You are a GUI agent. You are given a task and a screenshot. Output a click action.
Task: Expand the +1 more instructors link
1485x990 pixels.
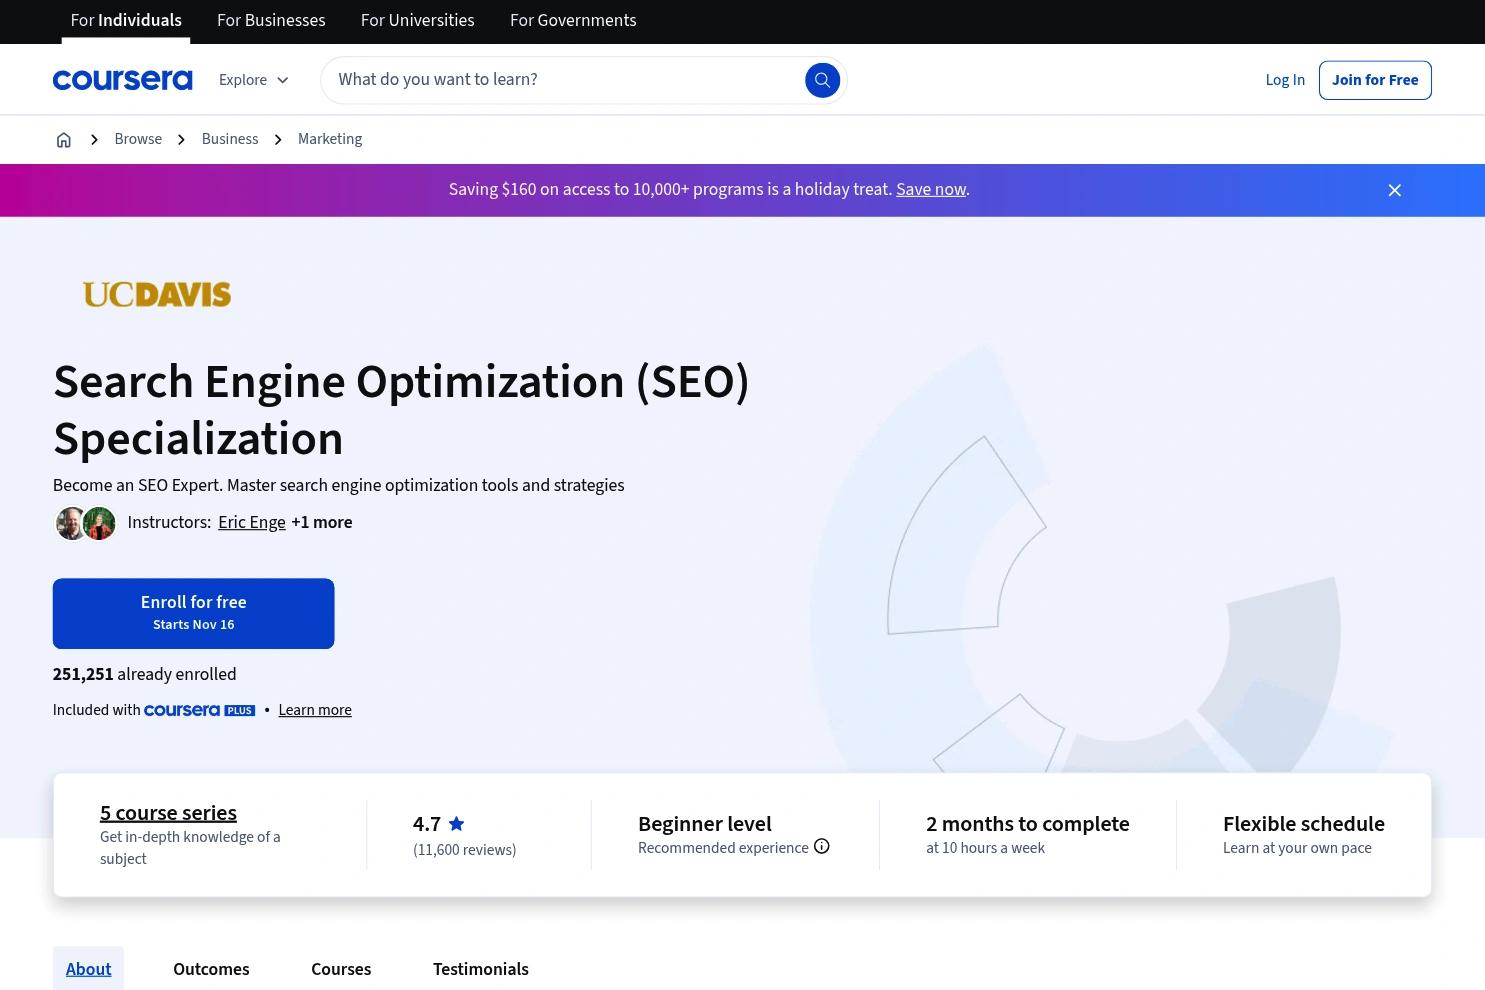click(320, 522)
